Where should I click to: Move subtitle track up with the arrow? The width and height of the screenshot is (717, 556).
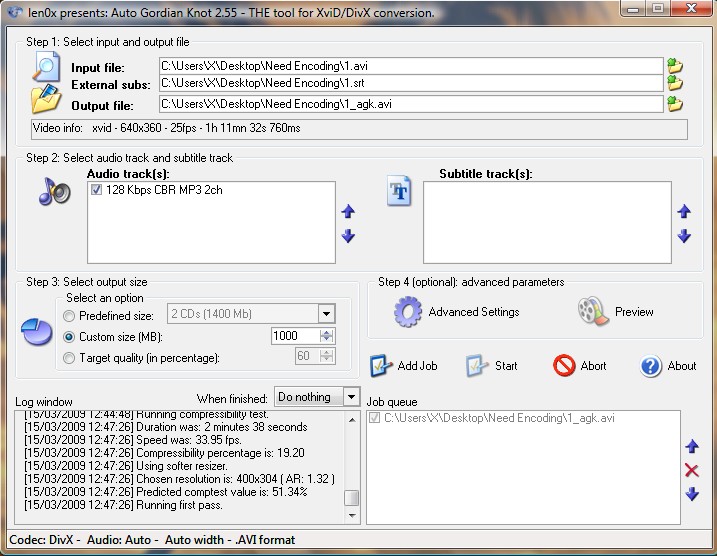point(684,211)
